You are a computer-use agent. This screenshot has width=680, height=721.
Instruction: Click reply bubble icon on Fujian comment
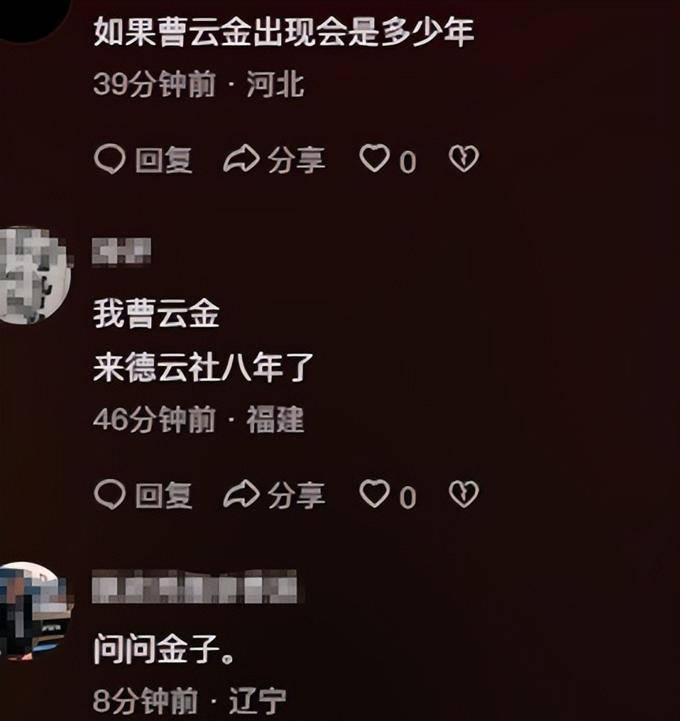(x=109, y=494)
